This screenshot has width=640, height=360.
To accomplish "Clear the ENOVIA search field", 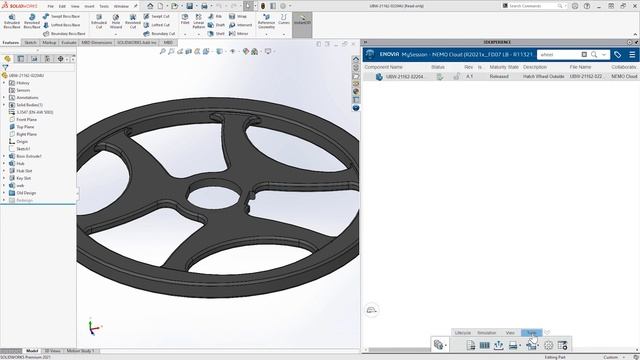I will (584, 54).
